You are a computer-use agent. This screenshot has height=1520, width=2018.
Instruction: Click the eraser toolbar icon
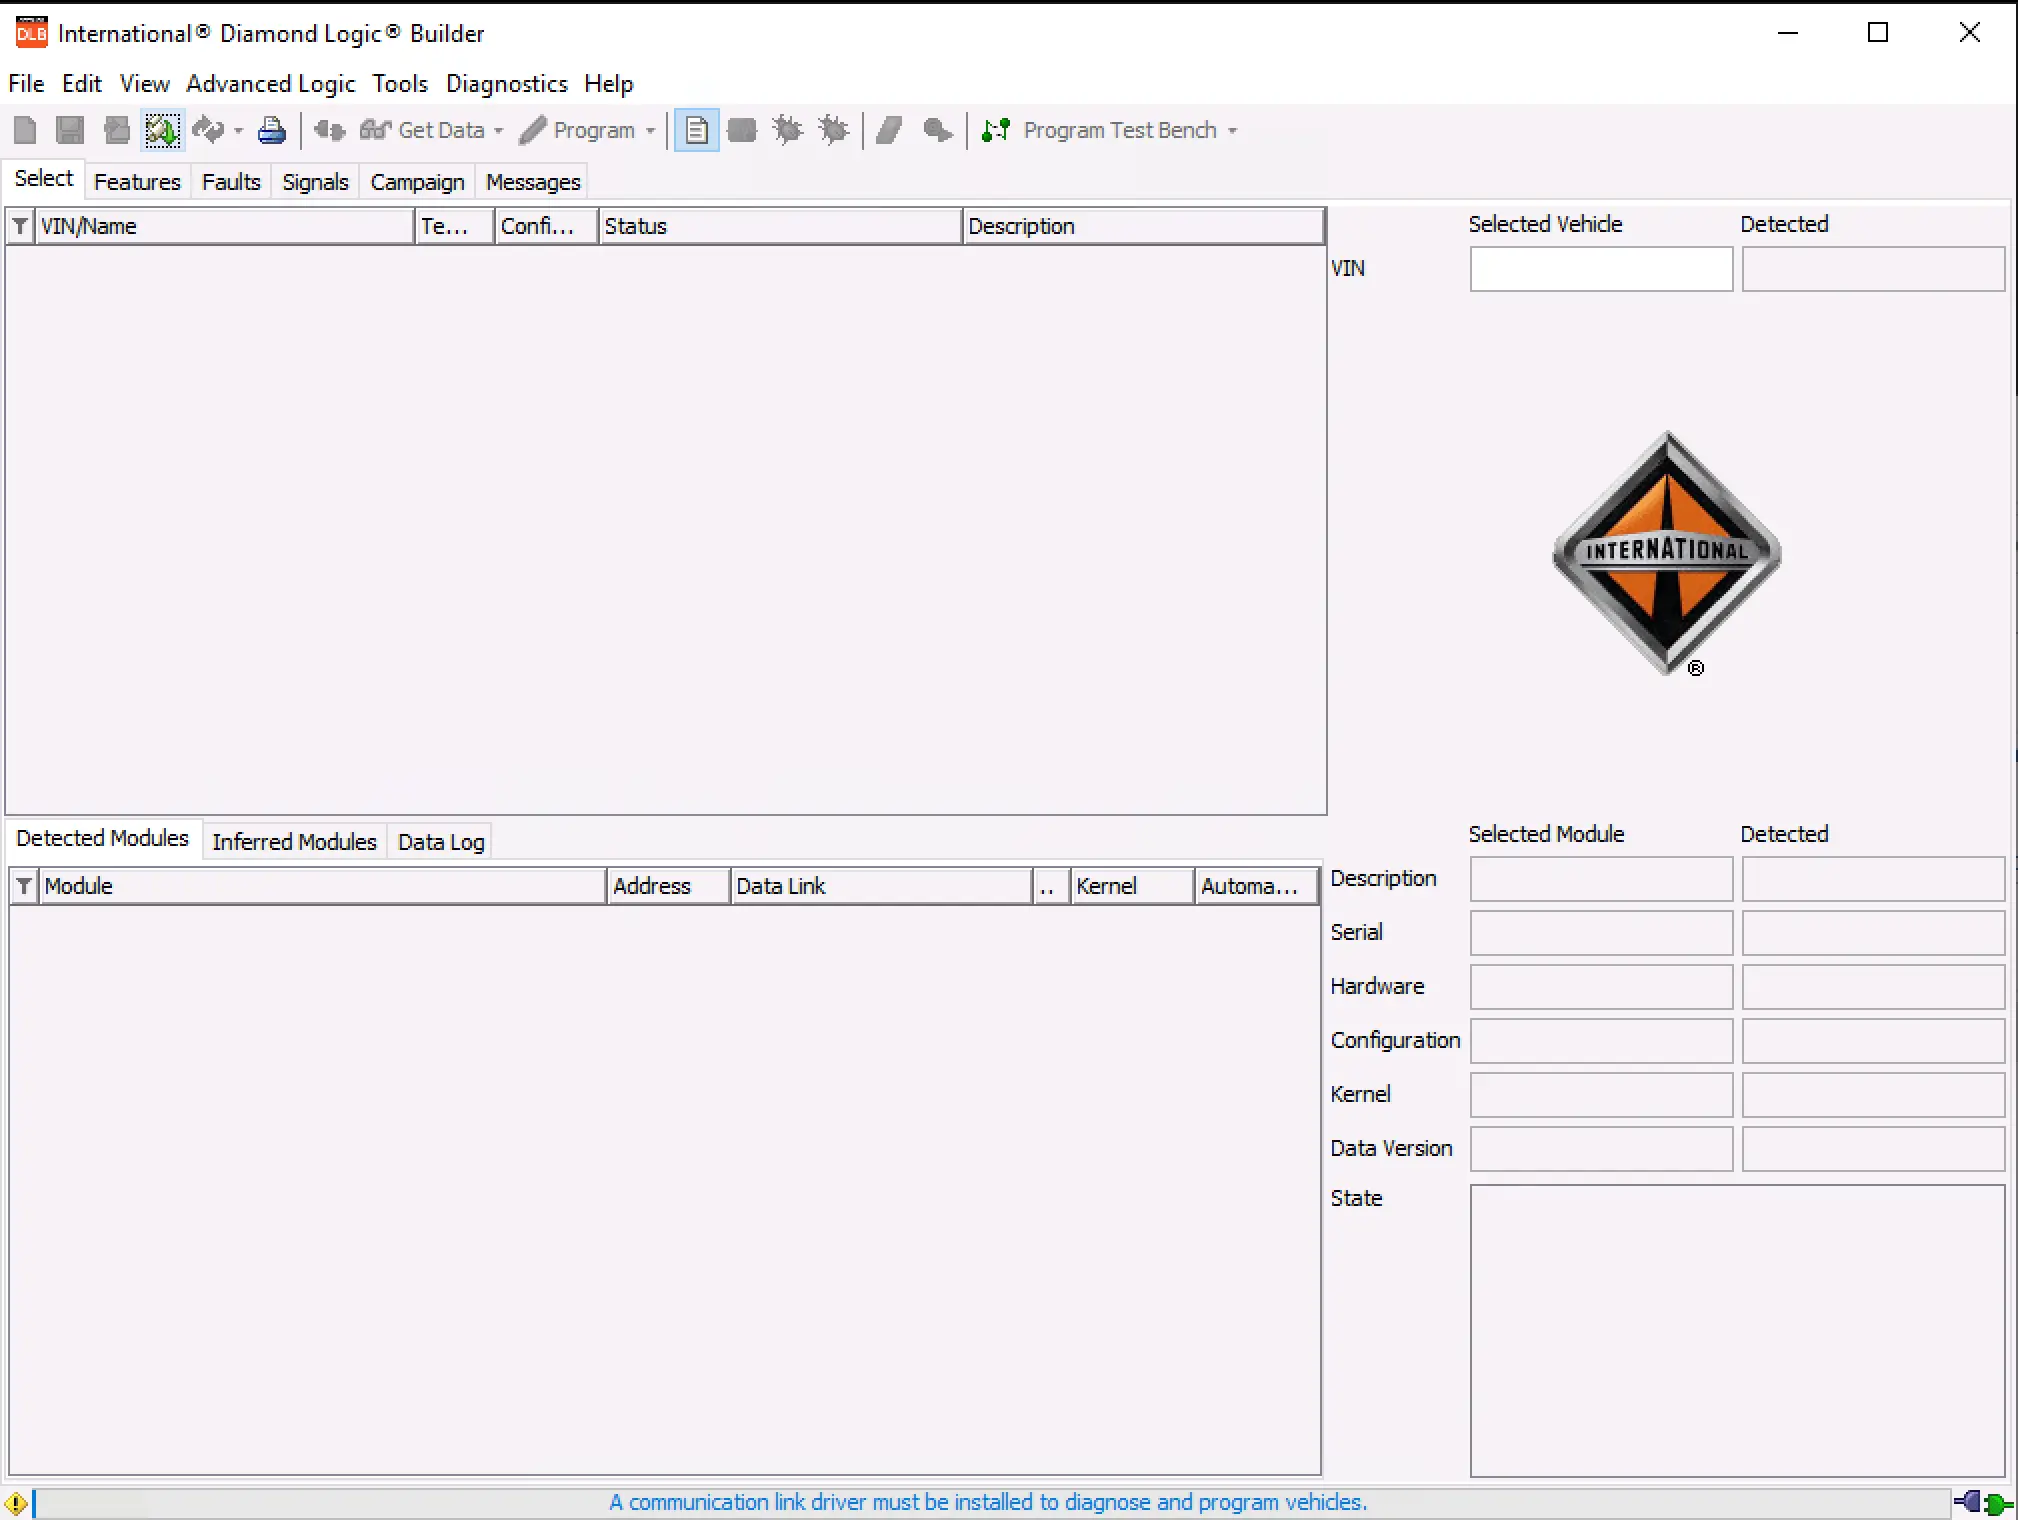(889, 130)
